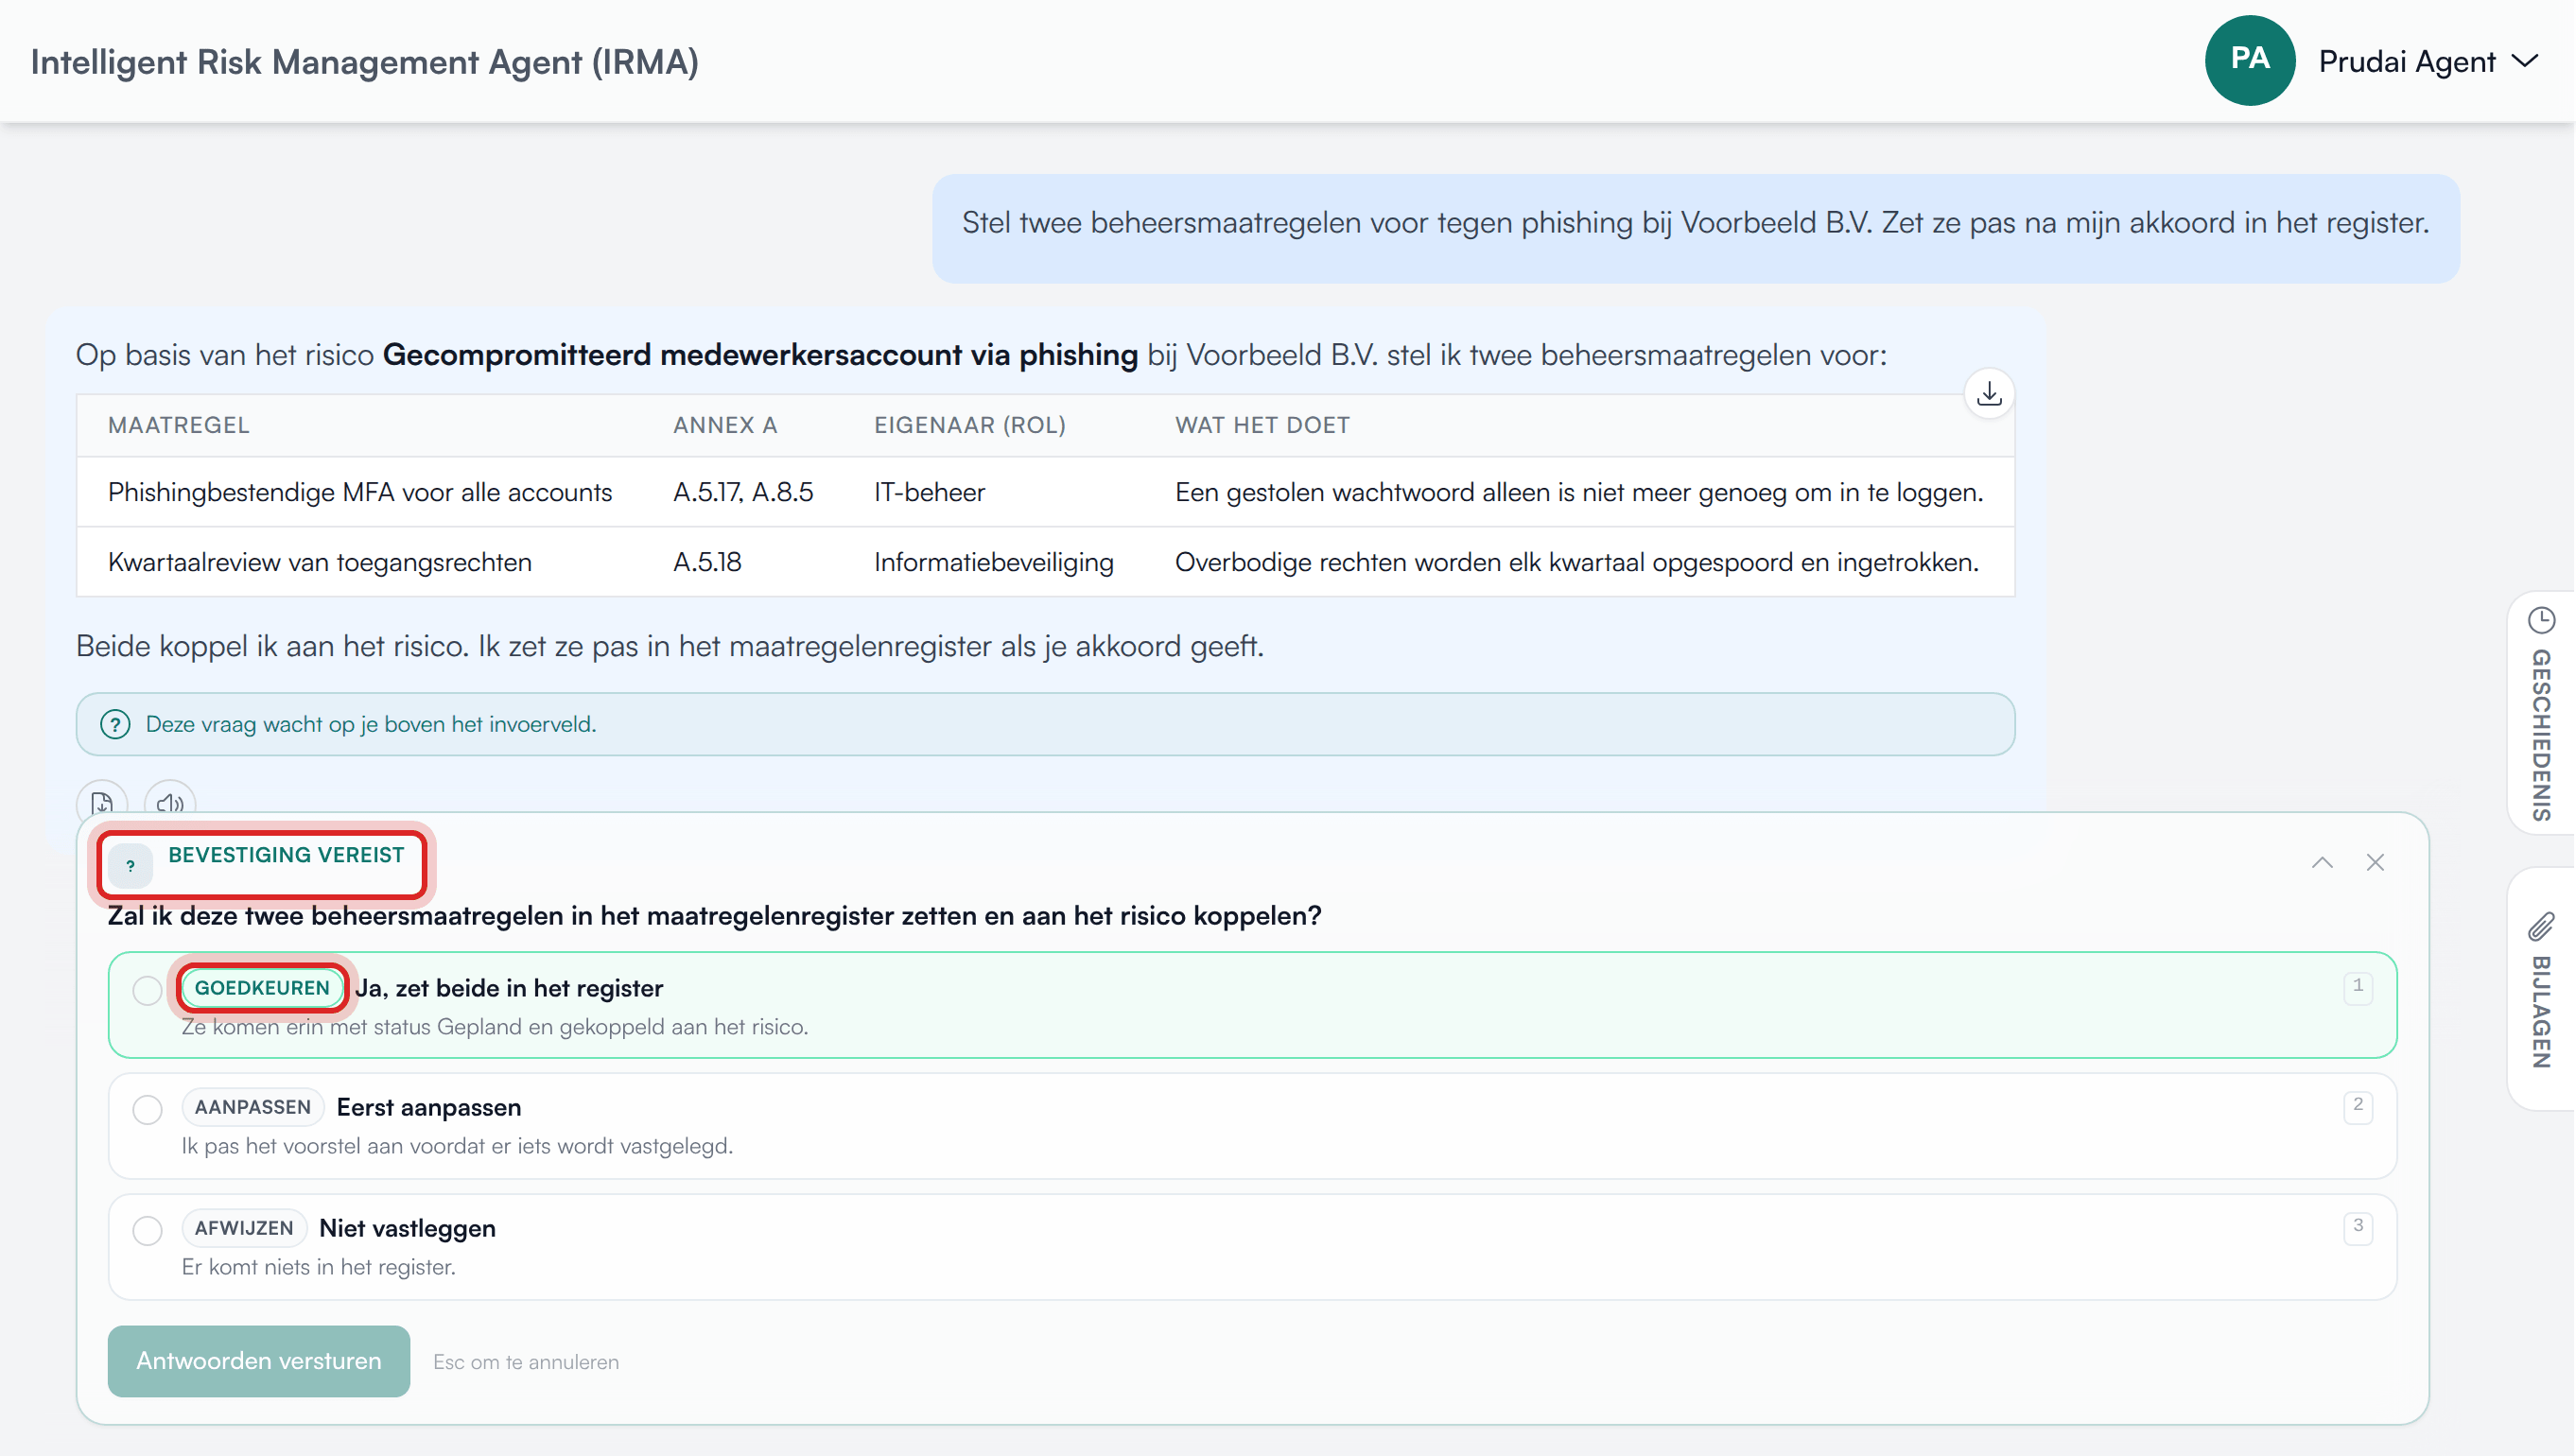
Task: Close the confirmation required panel
Action: (2375, 863)
